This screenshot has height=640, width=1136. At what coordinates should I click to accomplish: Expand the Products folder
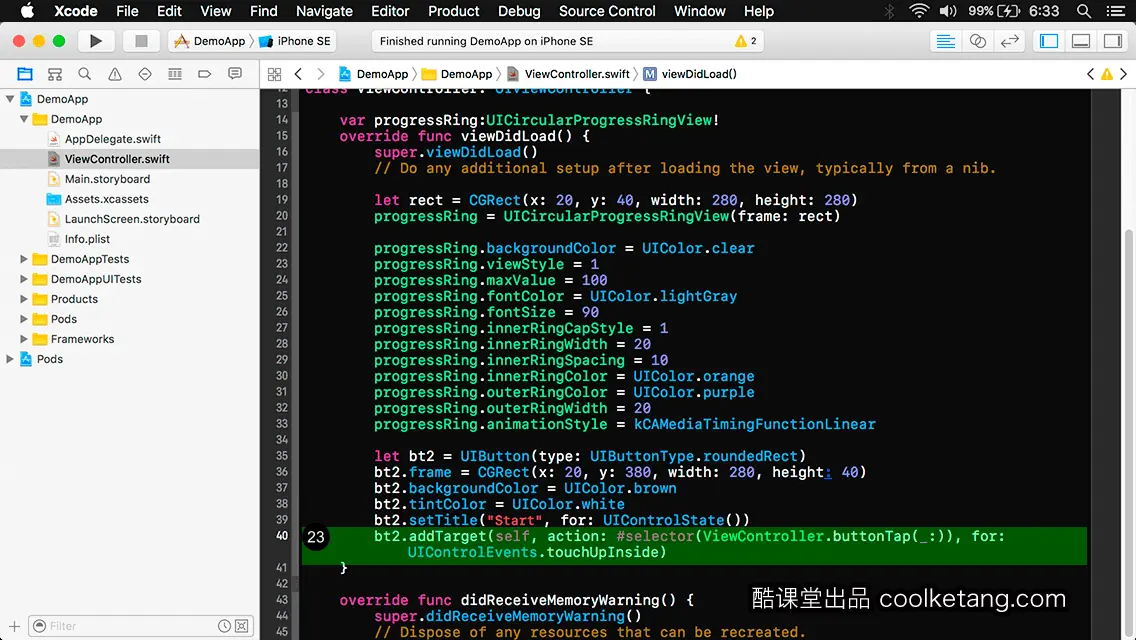(24, 299)
